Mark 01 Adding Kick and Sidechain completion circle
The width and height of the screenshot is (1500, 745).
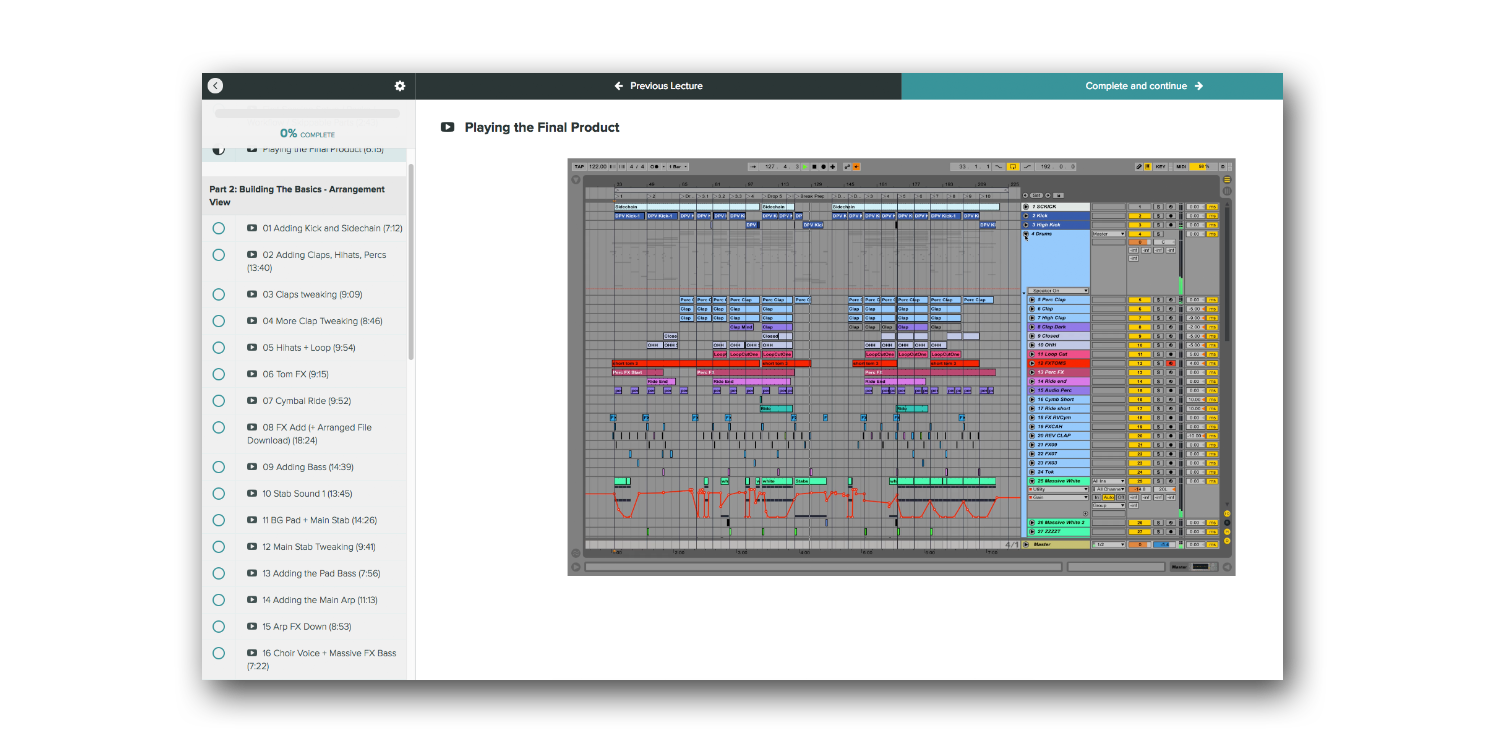click(218, 228)
